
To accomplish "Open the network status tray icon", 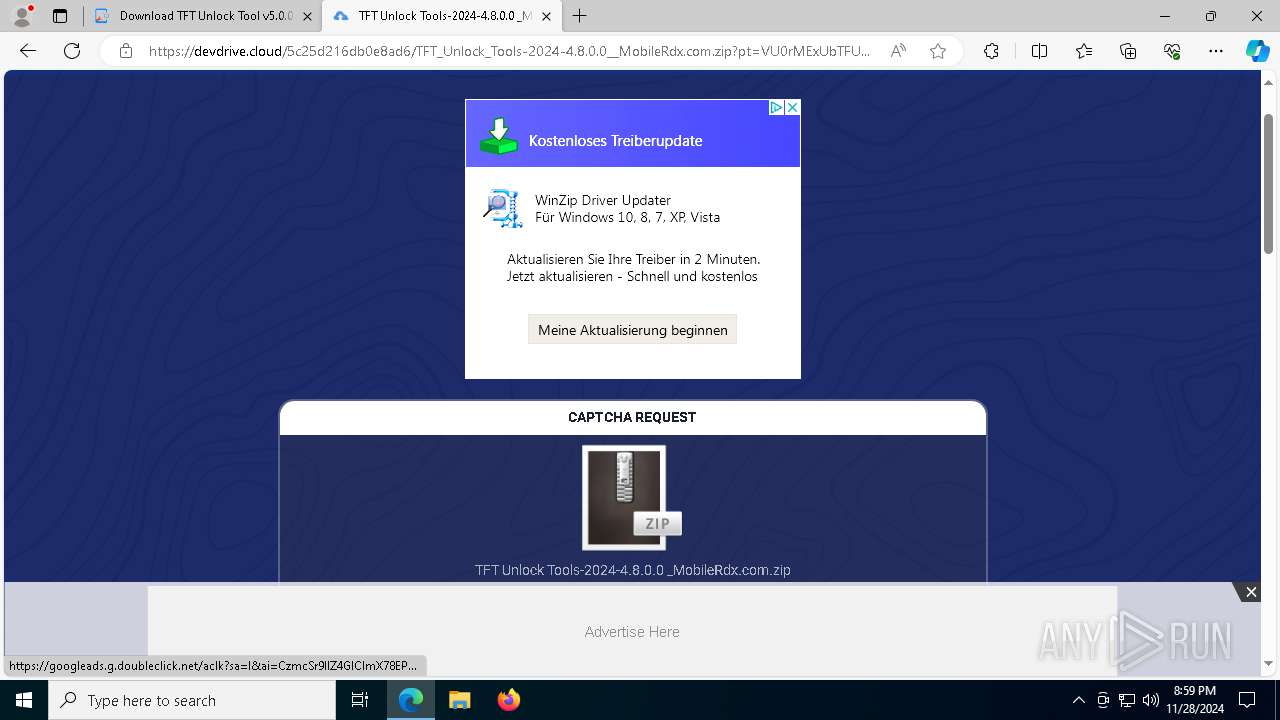I will pyautogui.click(x=1127, y=700).
